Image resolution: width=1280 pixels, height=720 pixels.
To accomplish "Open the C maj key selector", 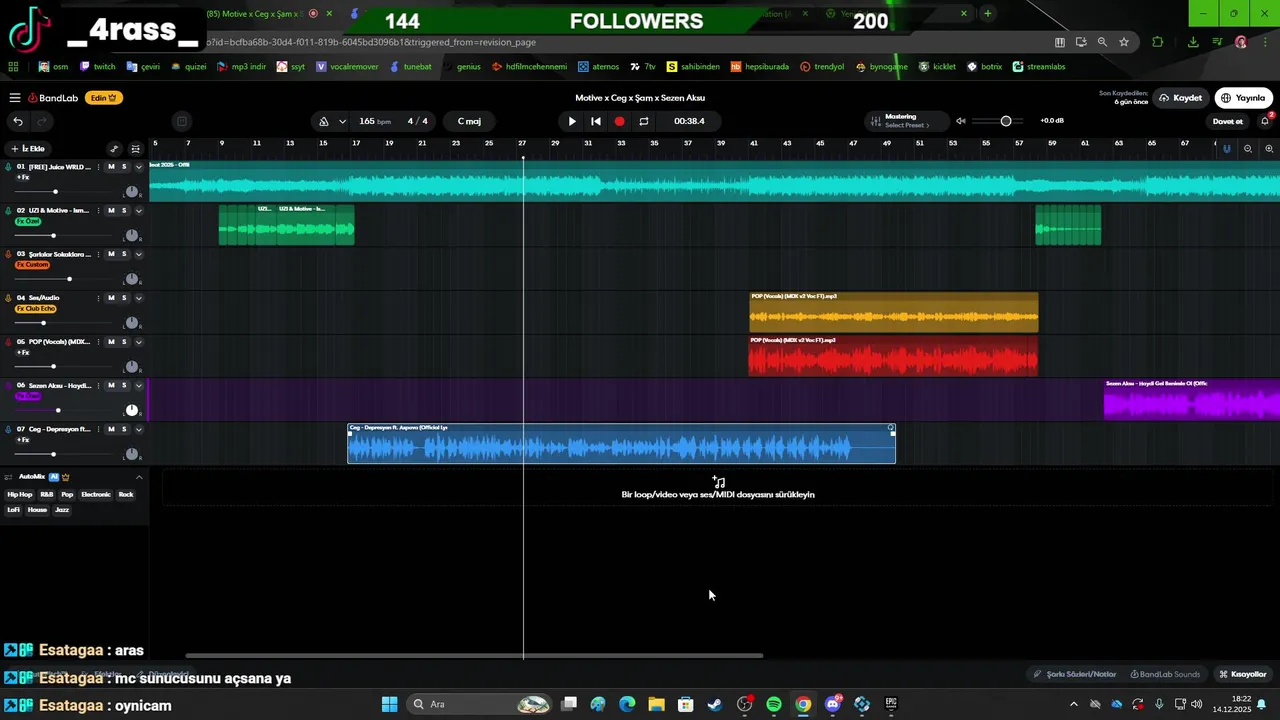I will coord(470,121).
